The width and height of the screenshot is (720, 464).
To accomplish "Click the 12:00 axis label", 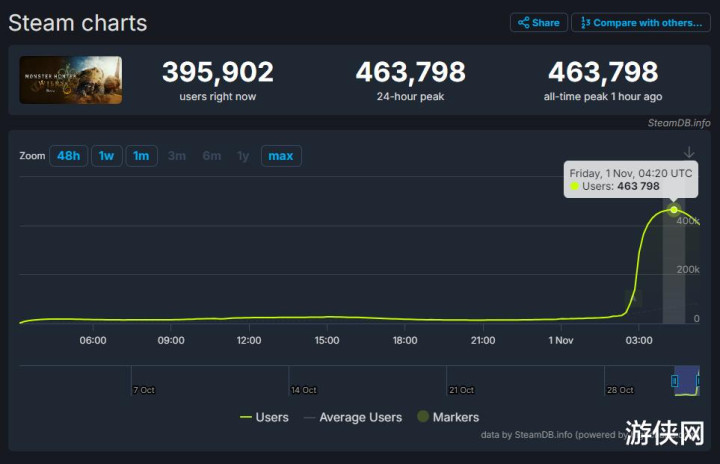I will (x=249, y=340).
